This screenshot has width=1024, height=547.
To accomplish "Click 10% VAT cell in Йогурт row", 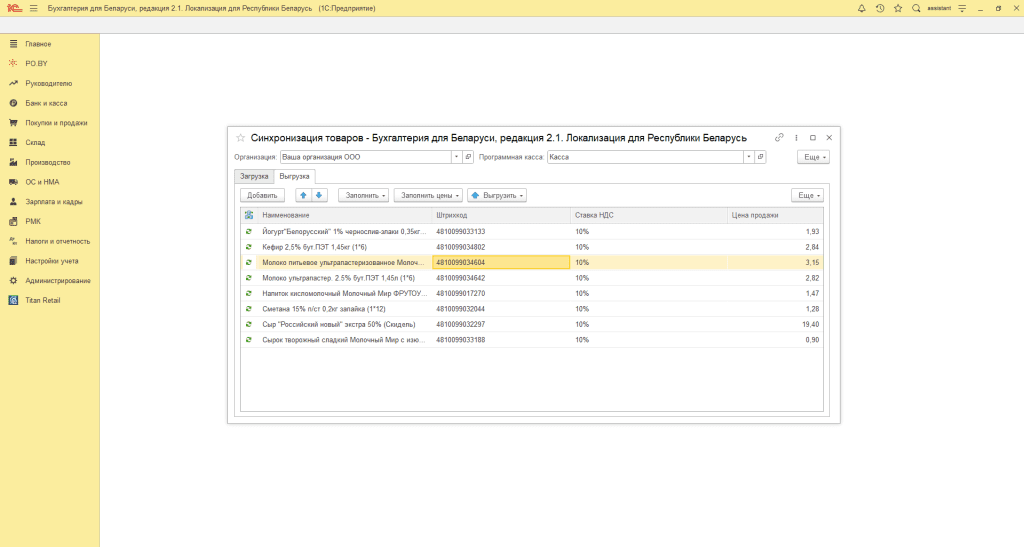I will (648, 232).
